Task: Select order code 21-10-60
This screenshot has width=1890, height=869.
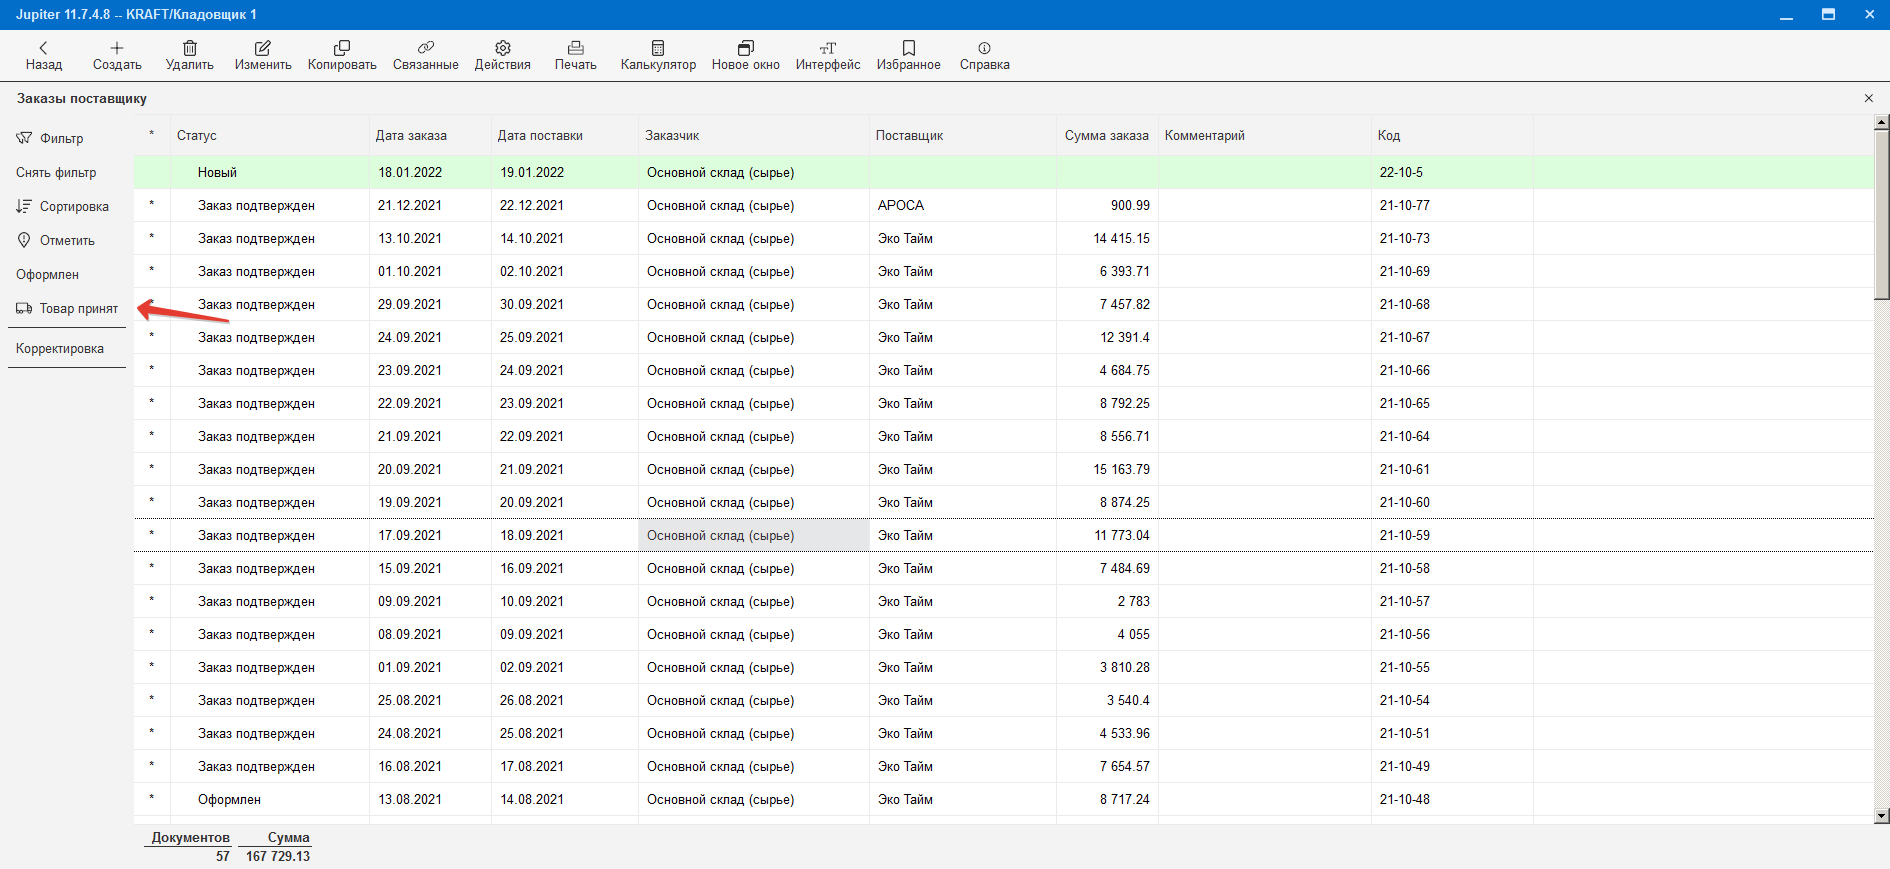Action: tap(1405, 502)
